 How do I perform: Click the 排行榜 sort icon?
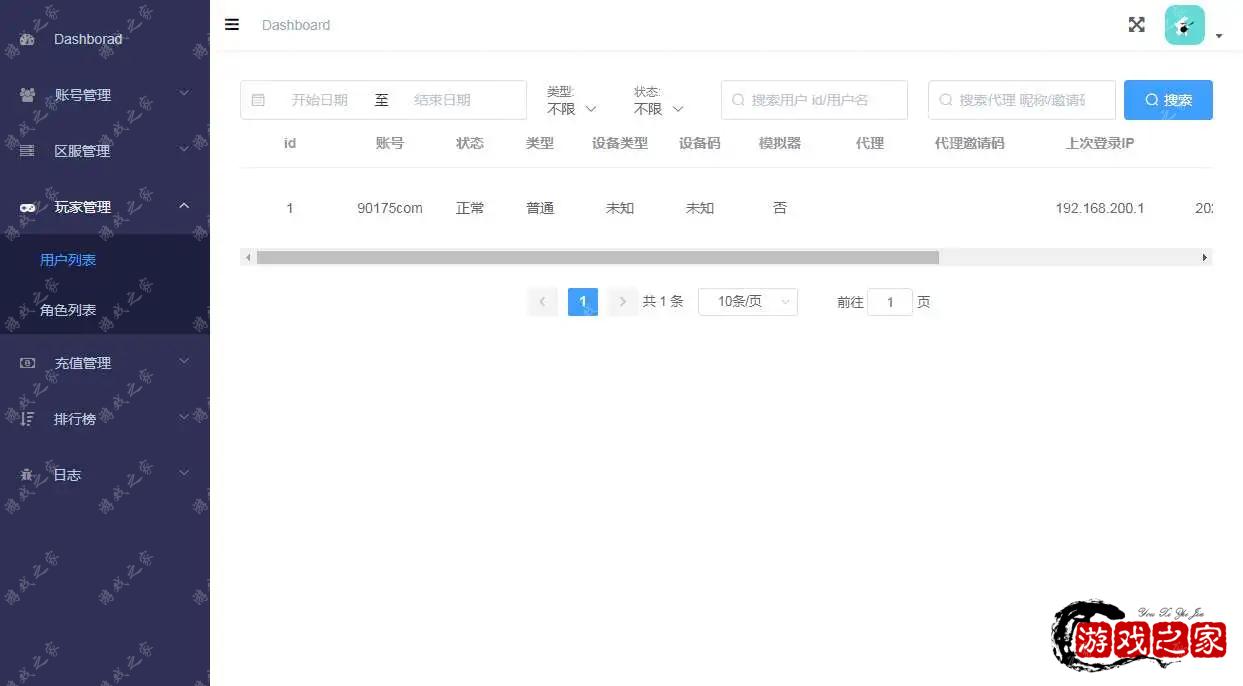pos(28,419)
